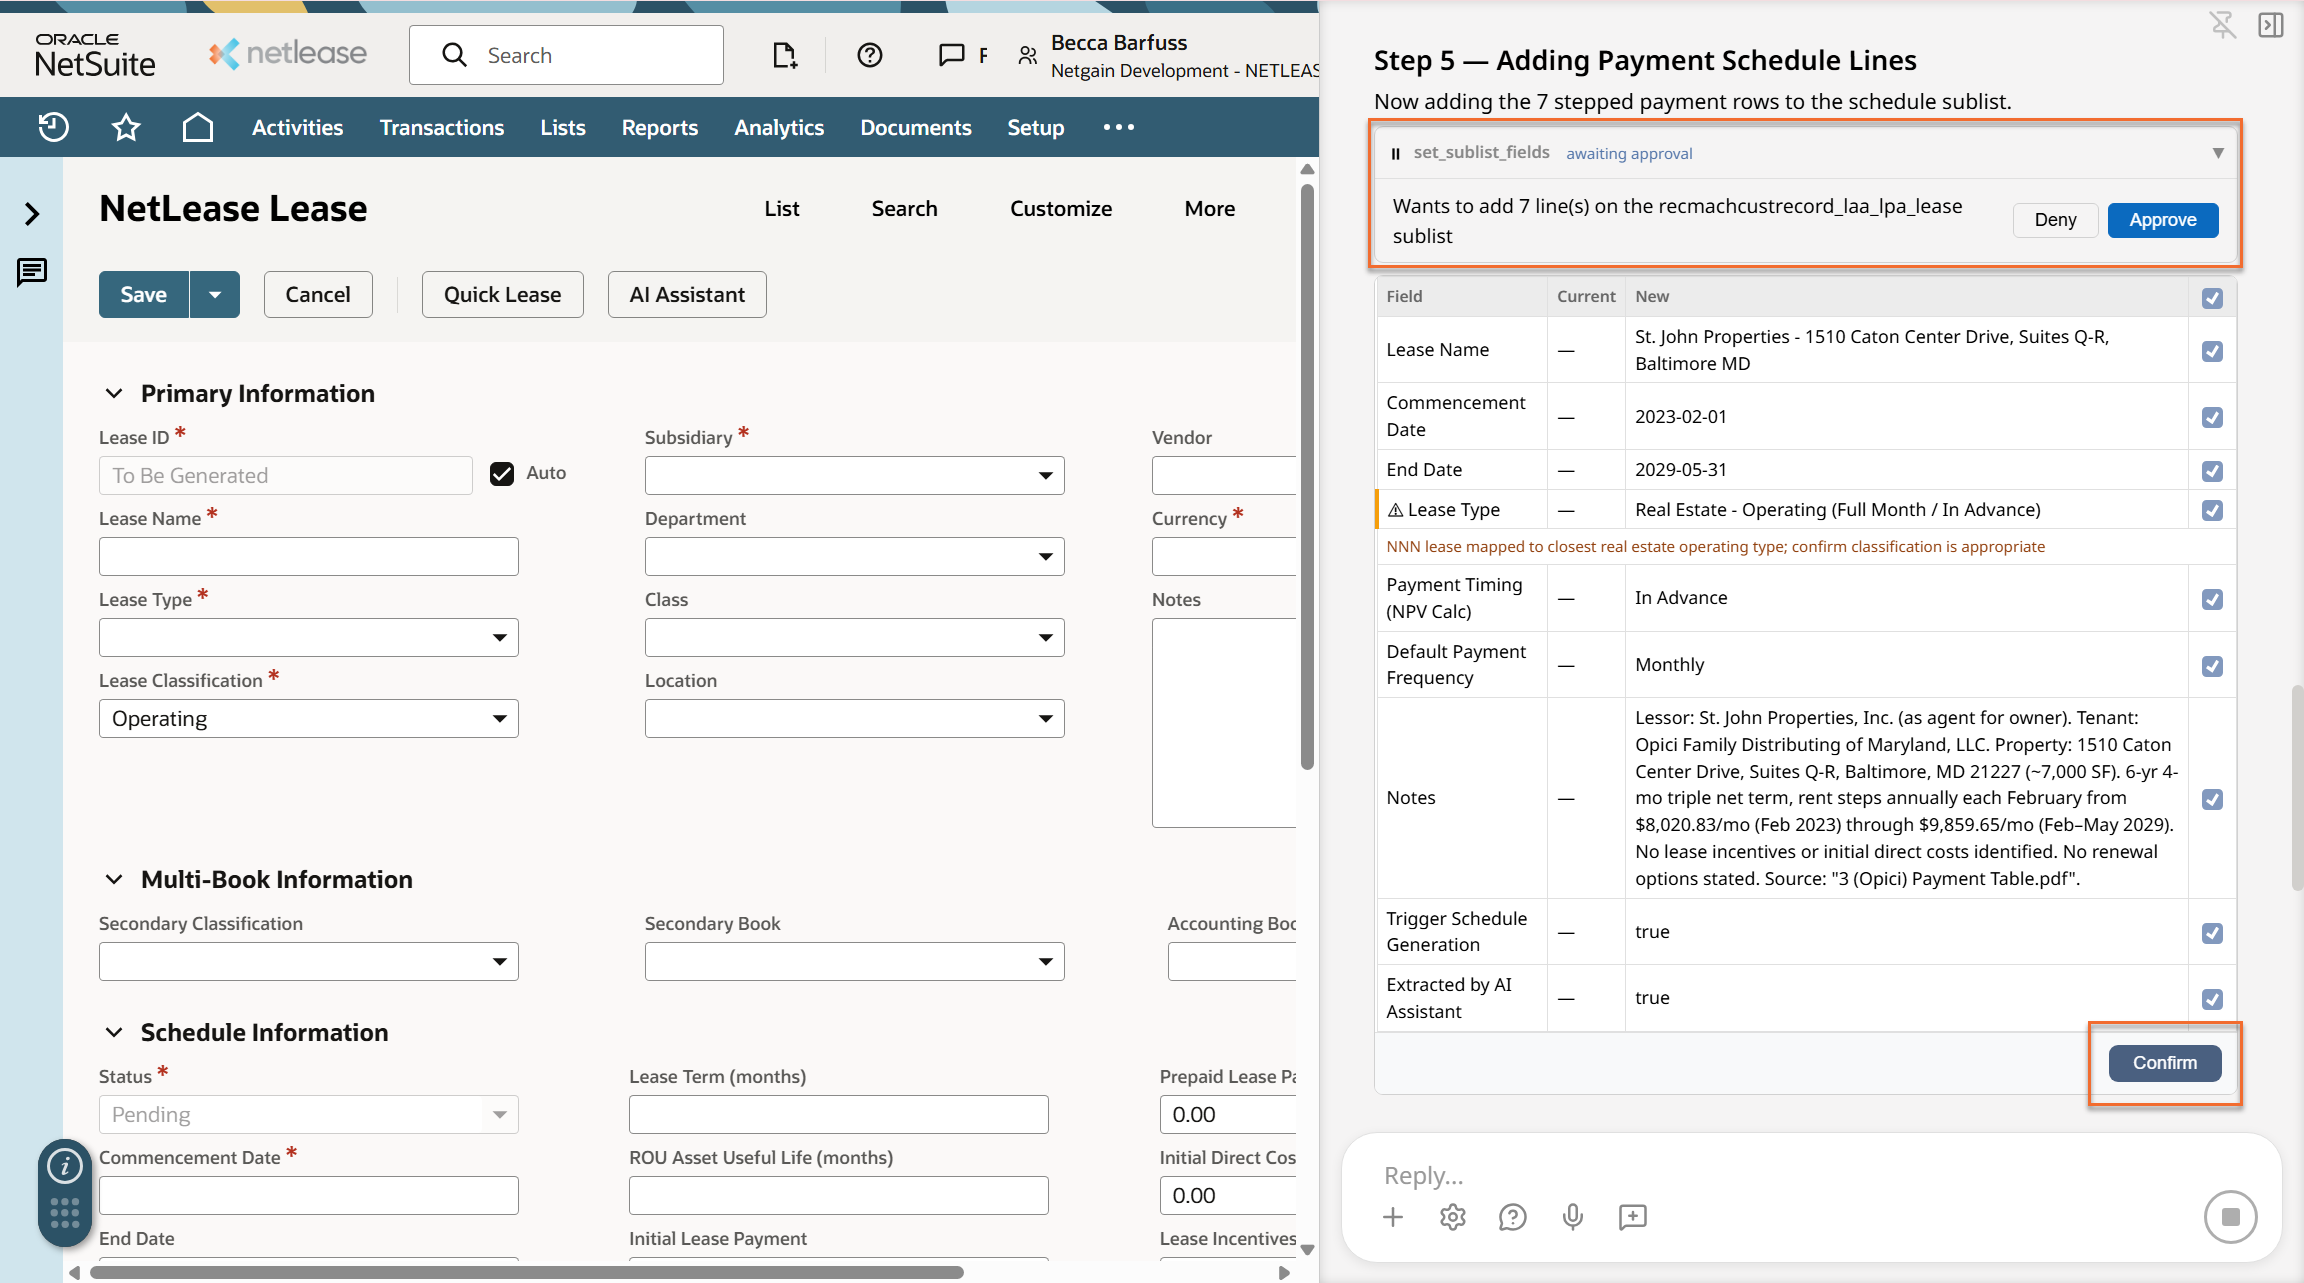This screenshot has height=1283, width=2304.
Task: Open the Location dropdown
Action: point(855,718)
